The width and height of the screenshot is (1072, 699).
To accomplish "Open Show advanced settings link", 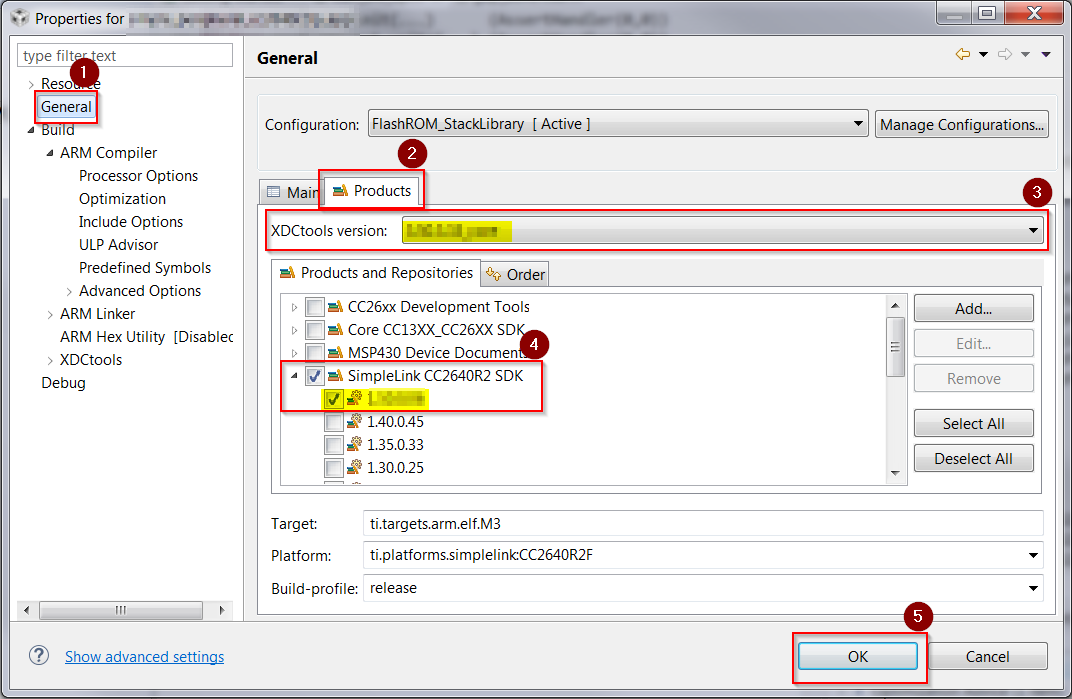I will coord(144,657).
